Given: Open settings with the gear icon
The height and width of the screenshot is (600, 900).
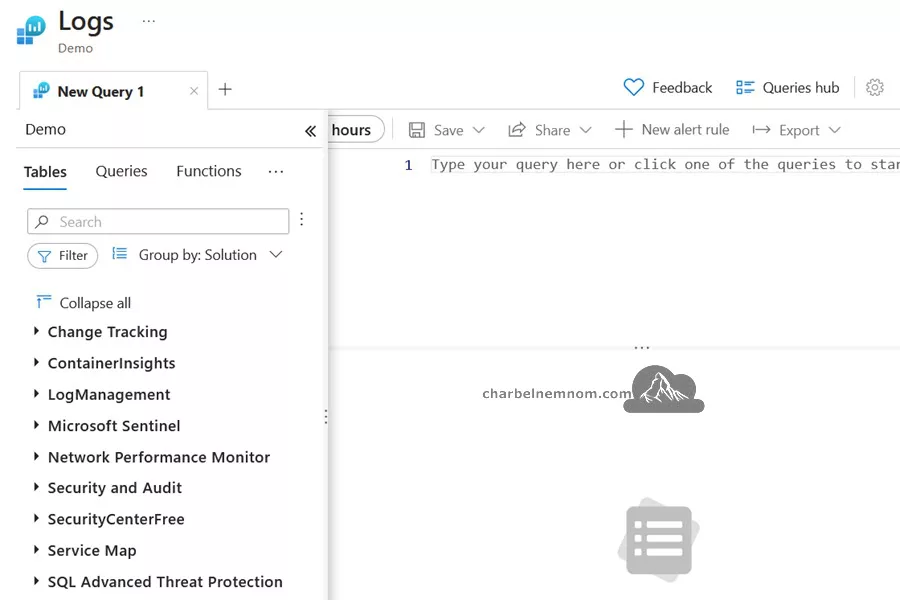Looking at the screenshot, I should [x=874, y=87].
